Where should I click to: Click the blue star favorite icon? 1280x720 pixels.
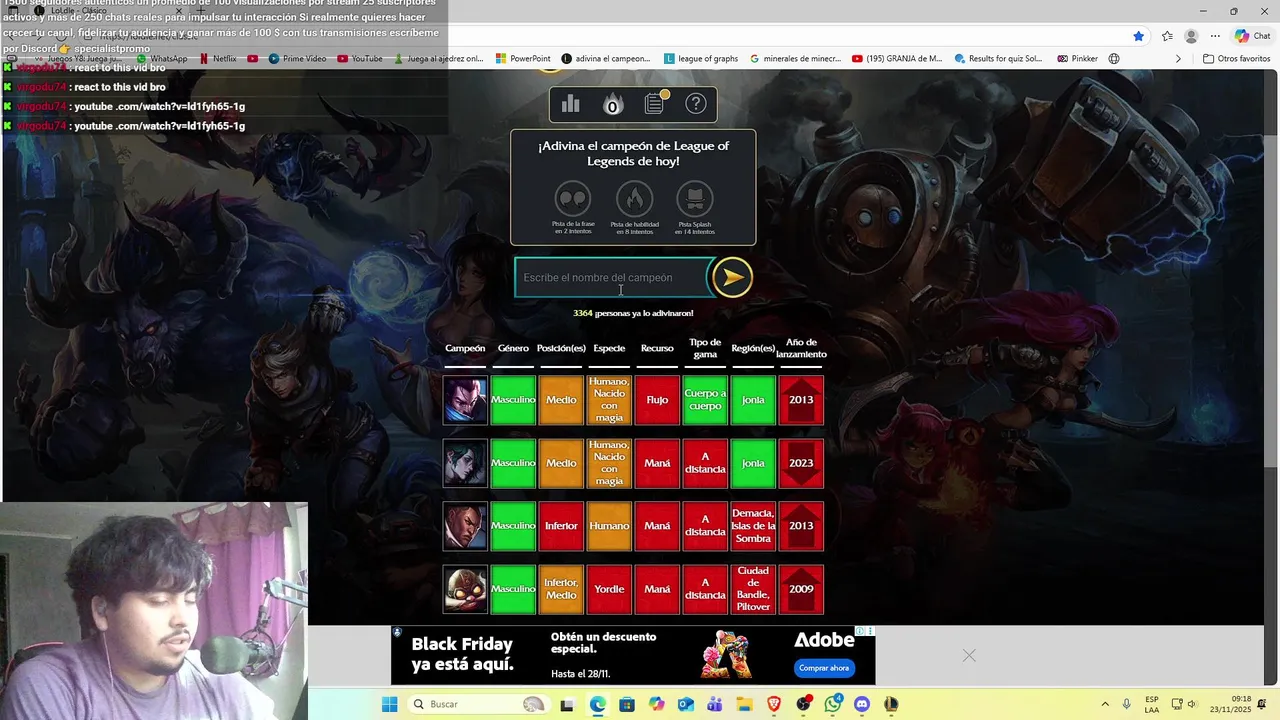point(1138,36)
